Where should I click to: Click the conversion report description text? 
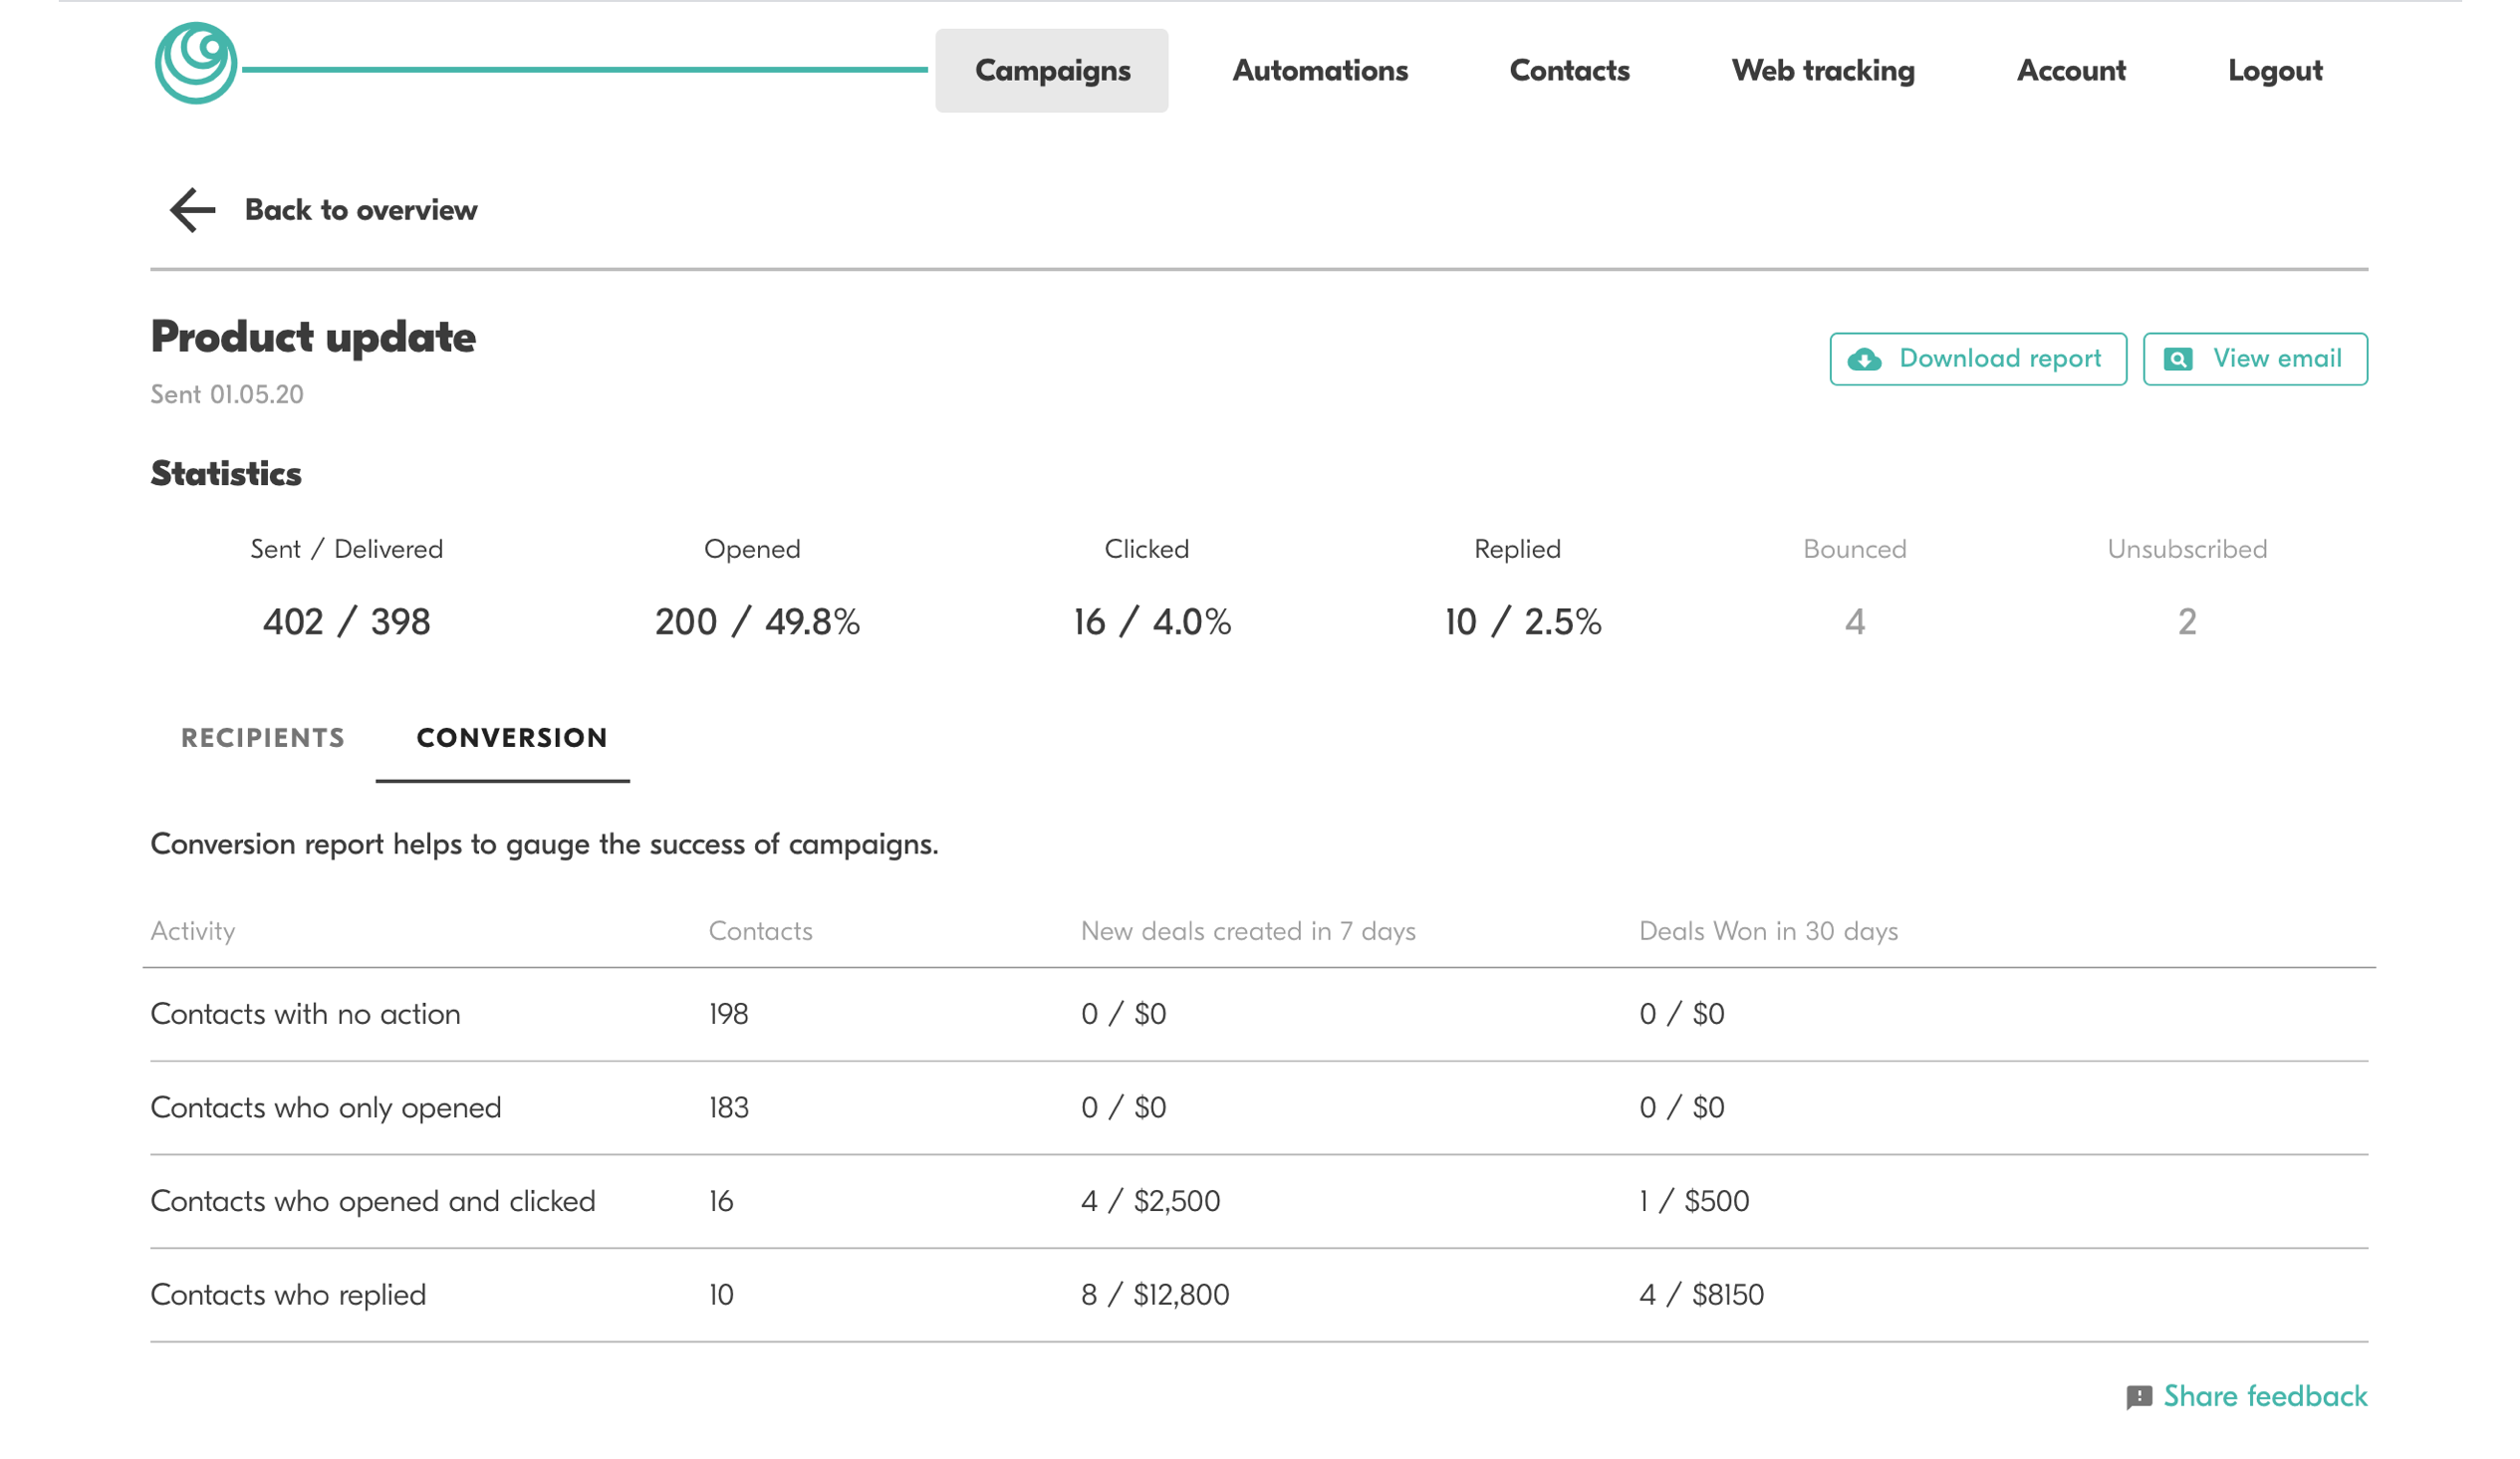tap(544, 845)
